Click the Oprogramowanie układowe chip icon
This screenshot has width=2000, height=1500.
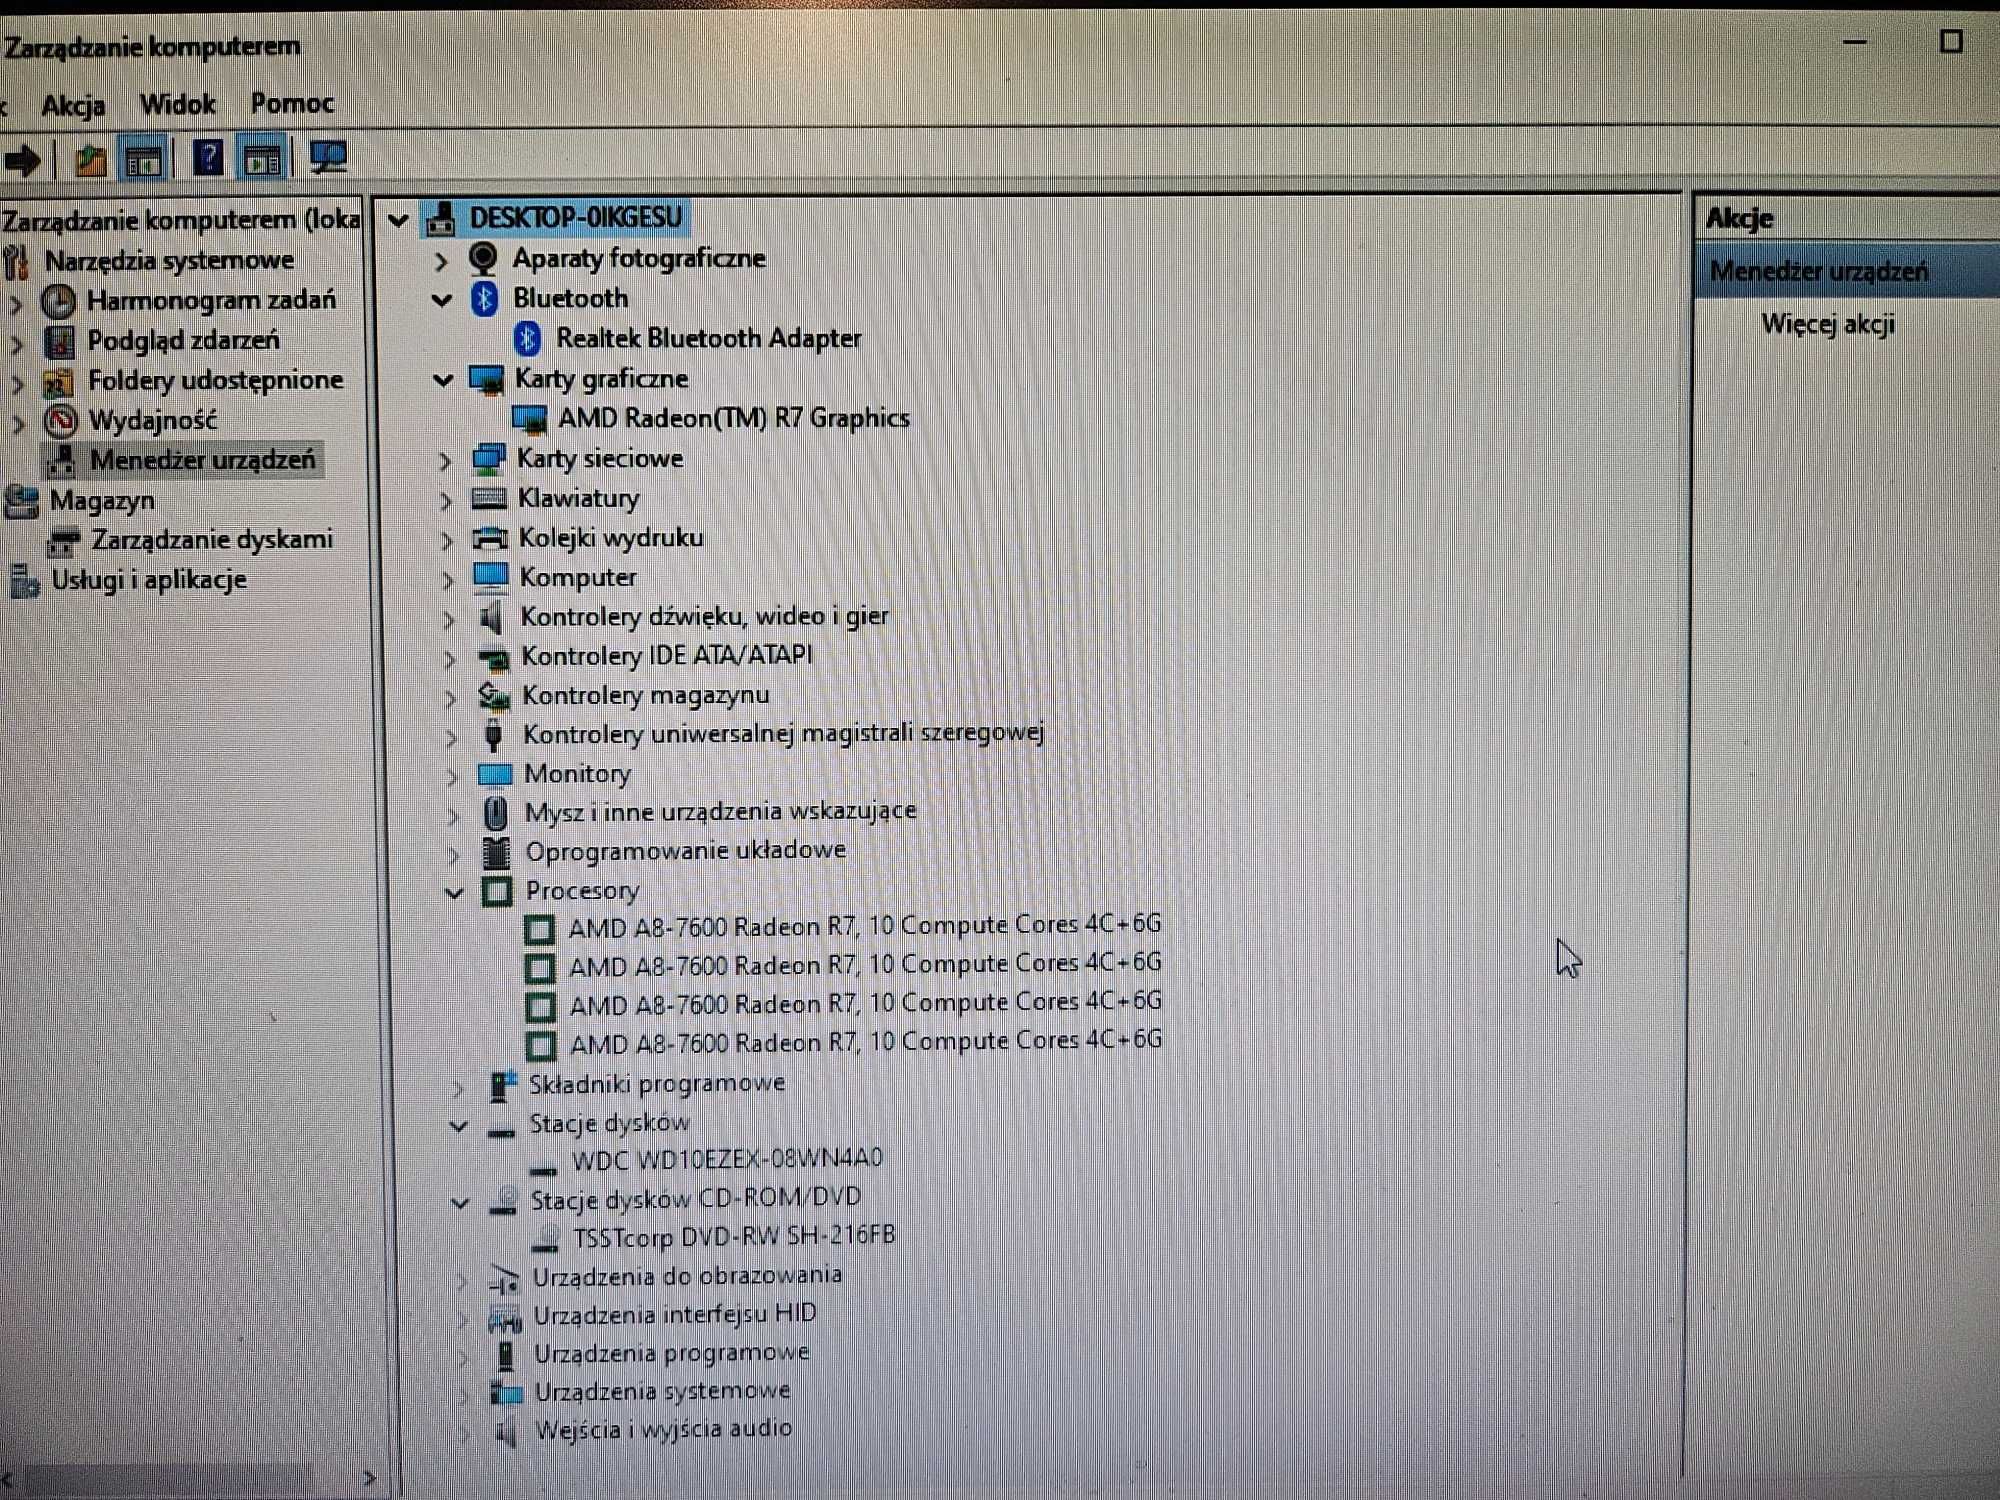[x=496, y=852]
